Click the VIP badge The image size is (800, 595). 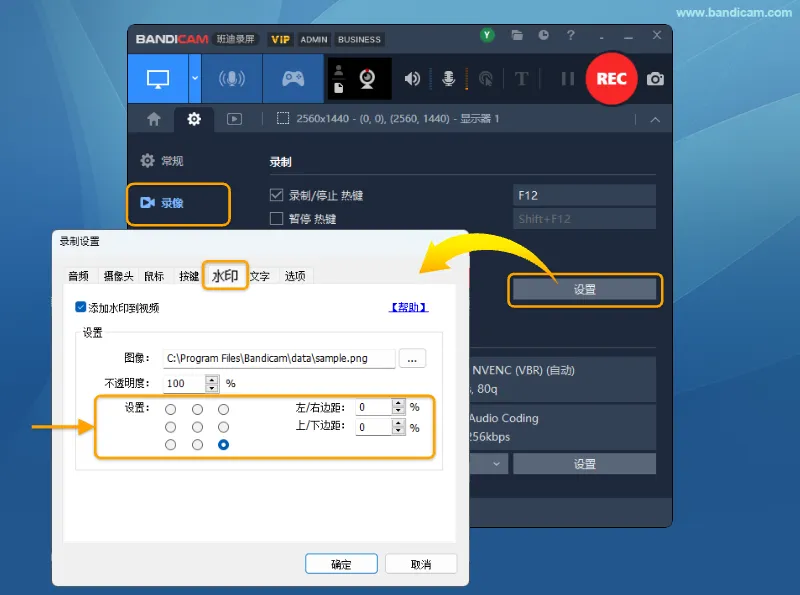click(280, 39)
